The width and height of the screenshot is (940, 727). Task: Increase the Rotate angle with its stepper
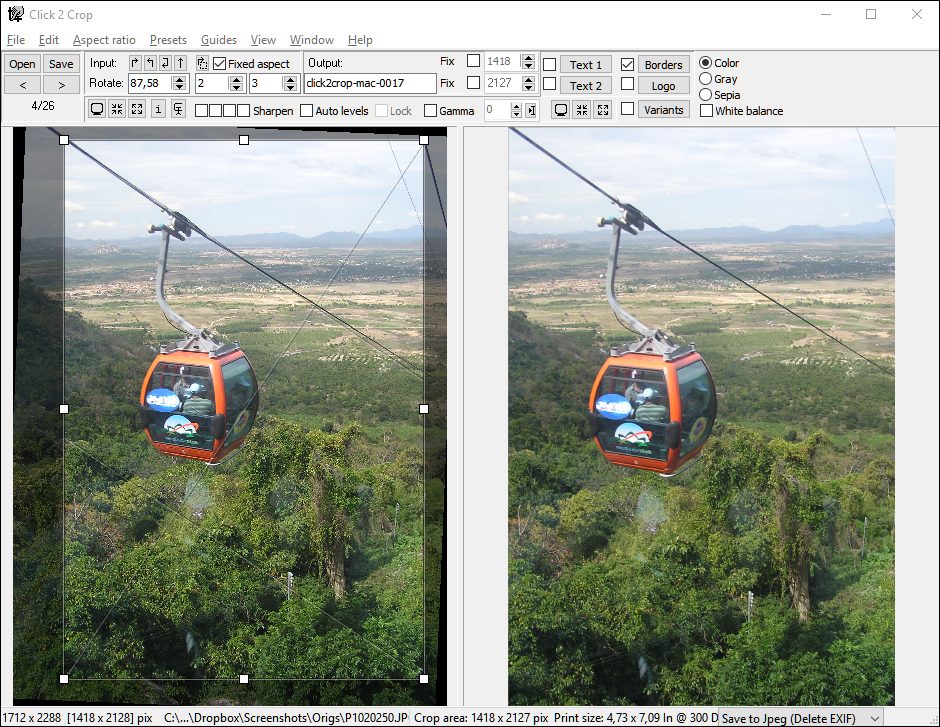pos(181,80)
